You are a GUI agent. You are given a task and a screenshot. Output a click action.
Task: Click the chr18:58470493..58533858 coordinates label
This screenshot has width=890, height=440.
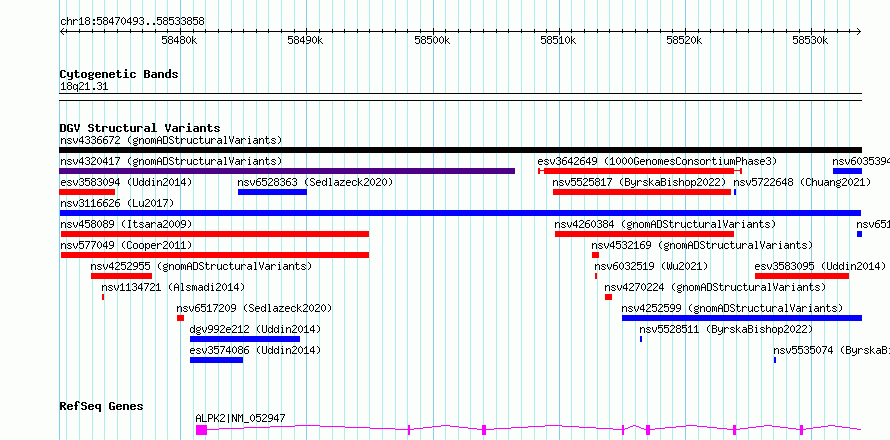click(132, 22)
